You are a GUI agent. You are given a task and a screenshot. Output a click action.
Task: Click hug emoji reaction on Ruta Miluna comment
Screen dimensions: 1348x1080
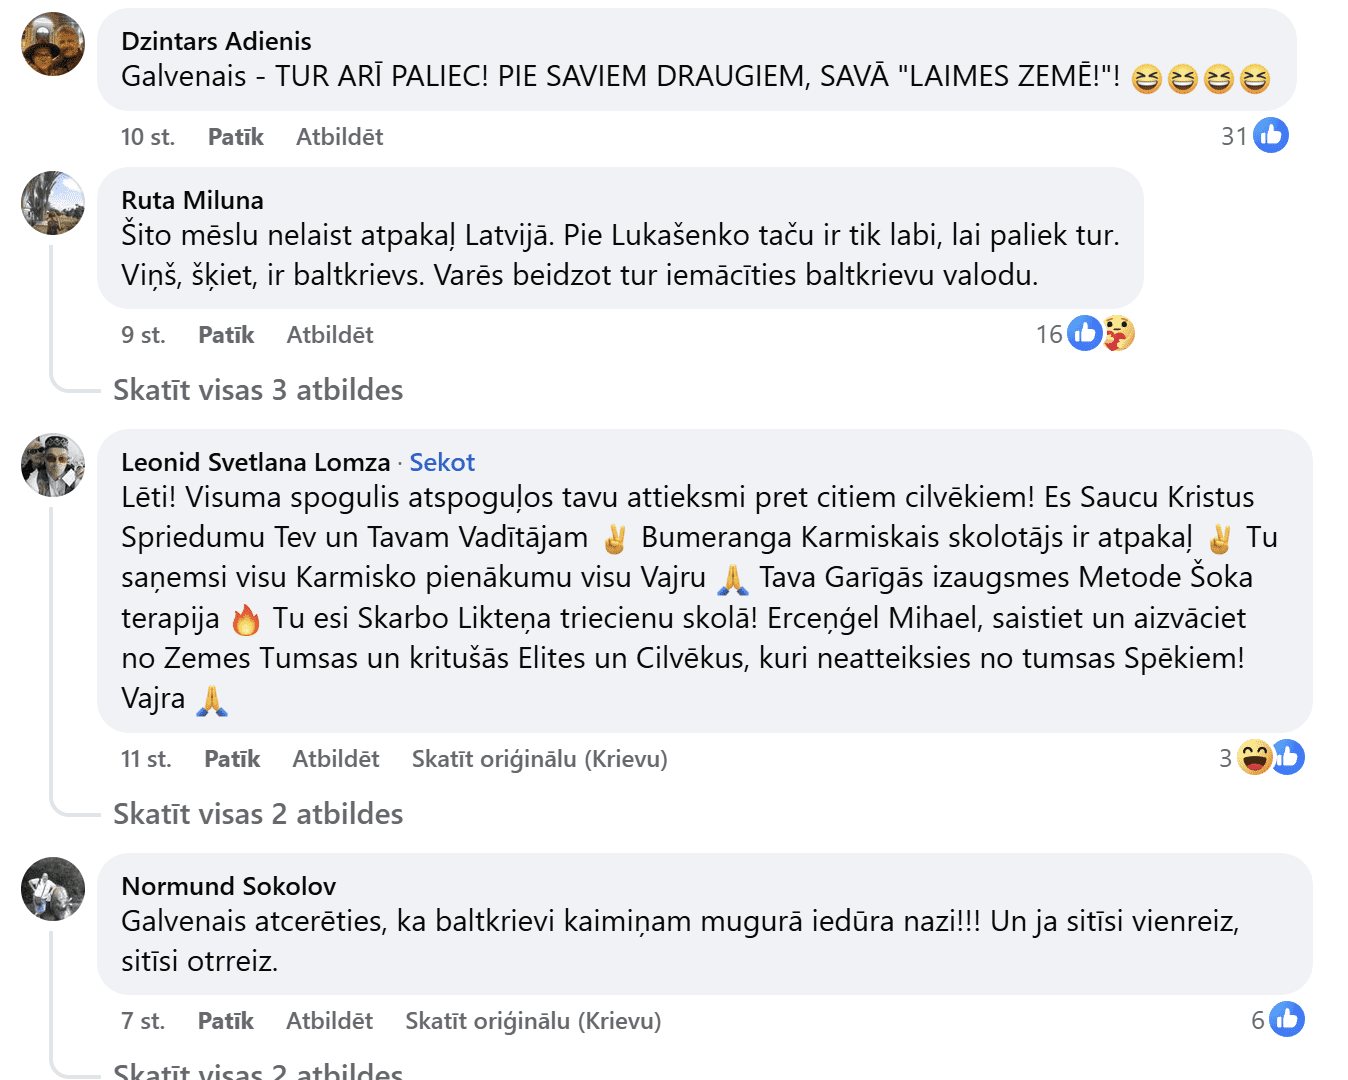tap(1119, 333)
